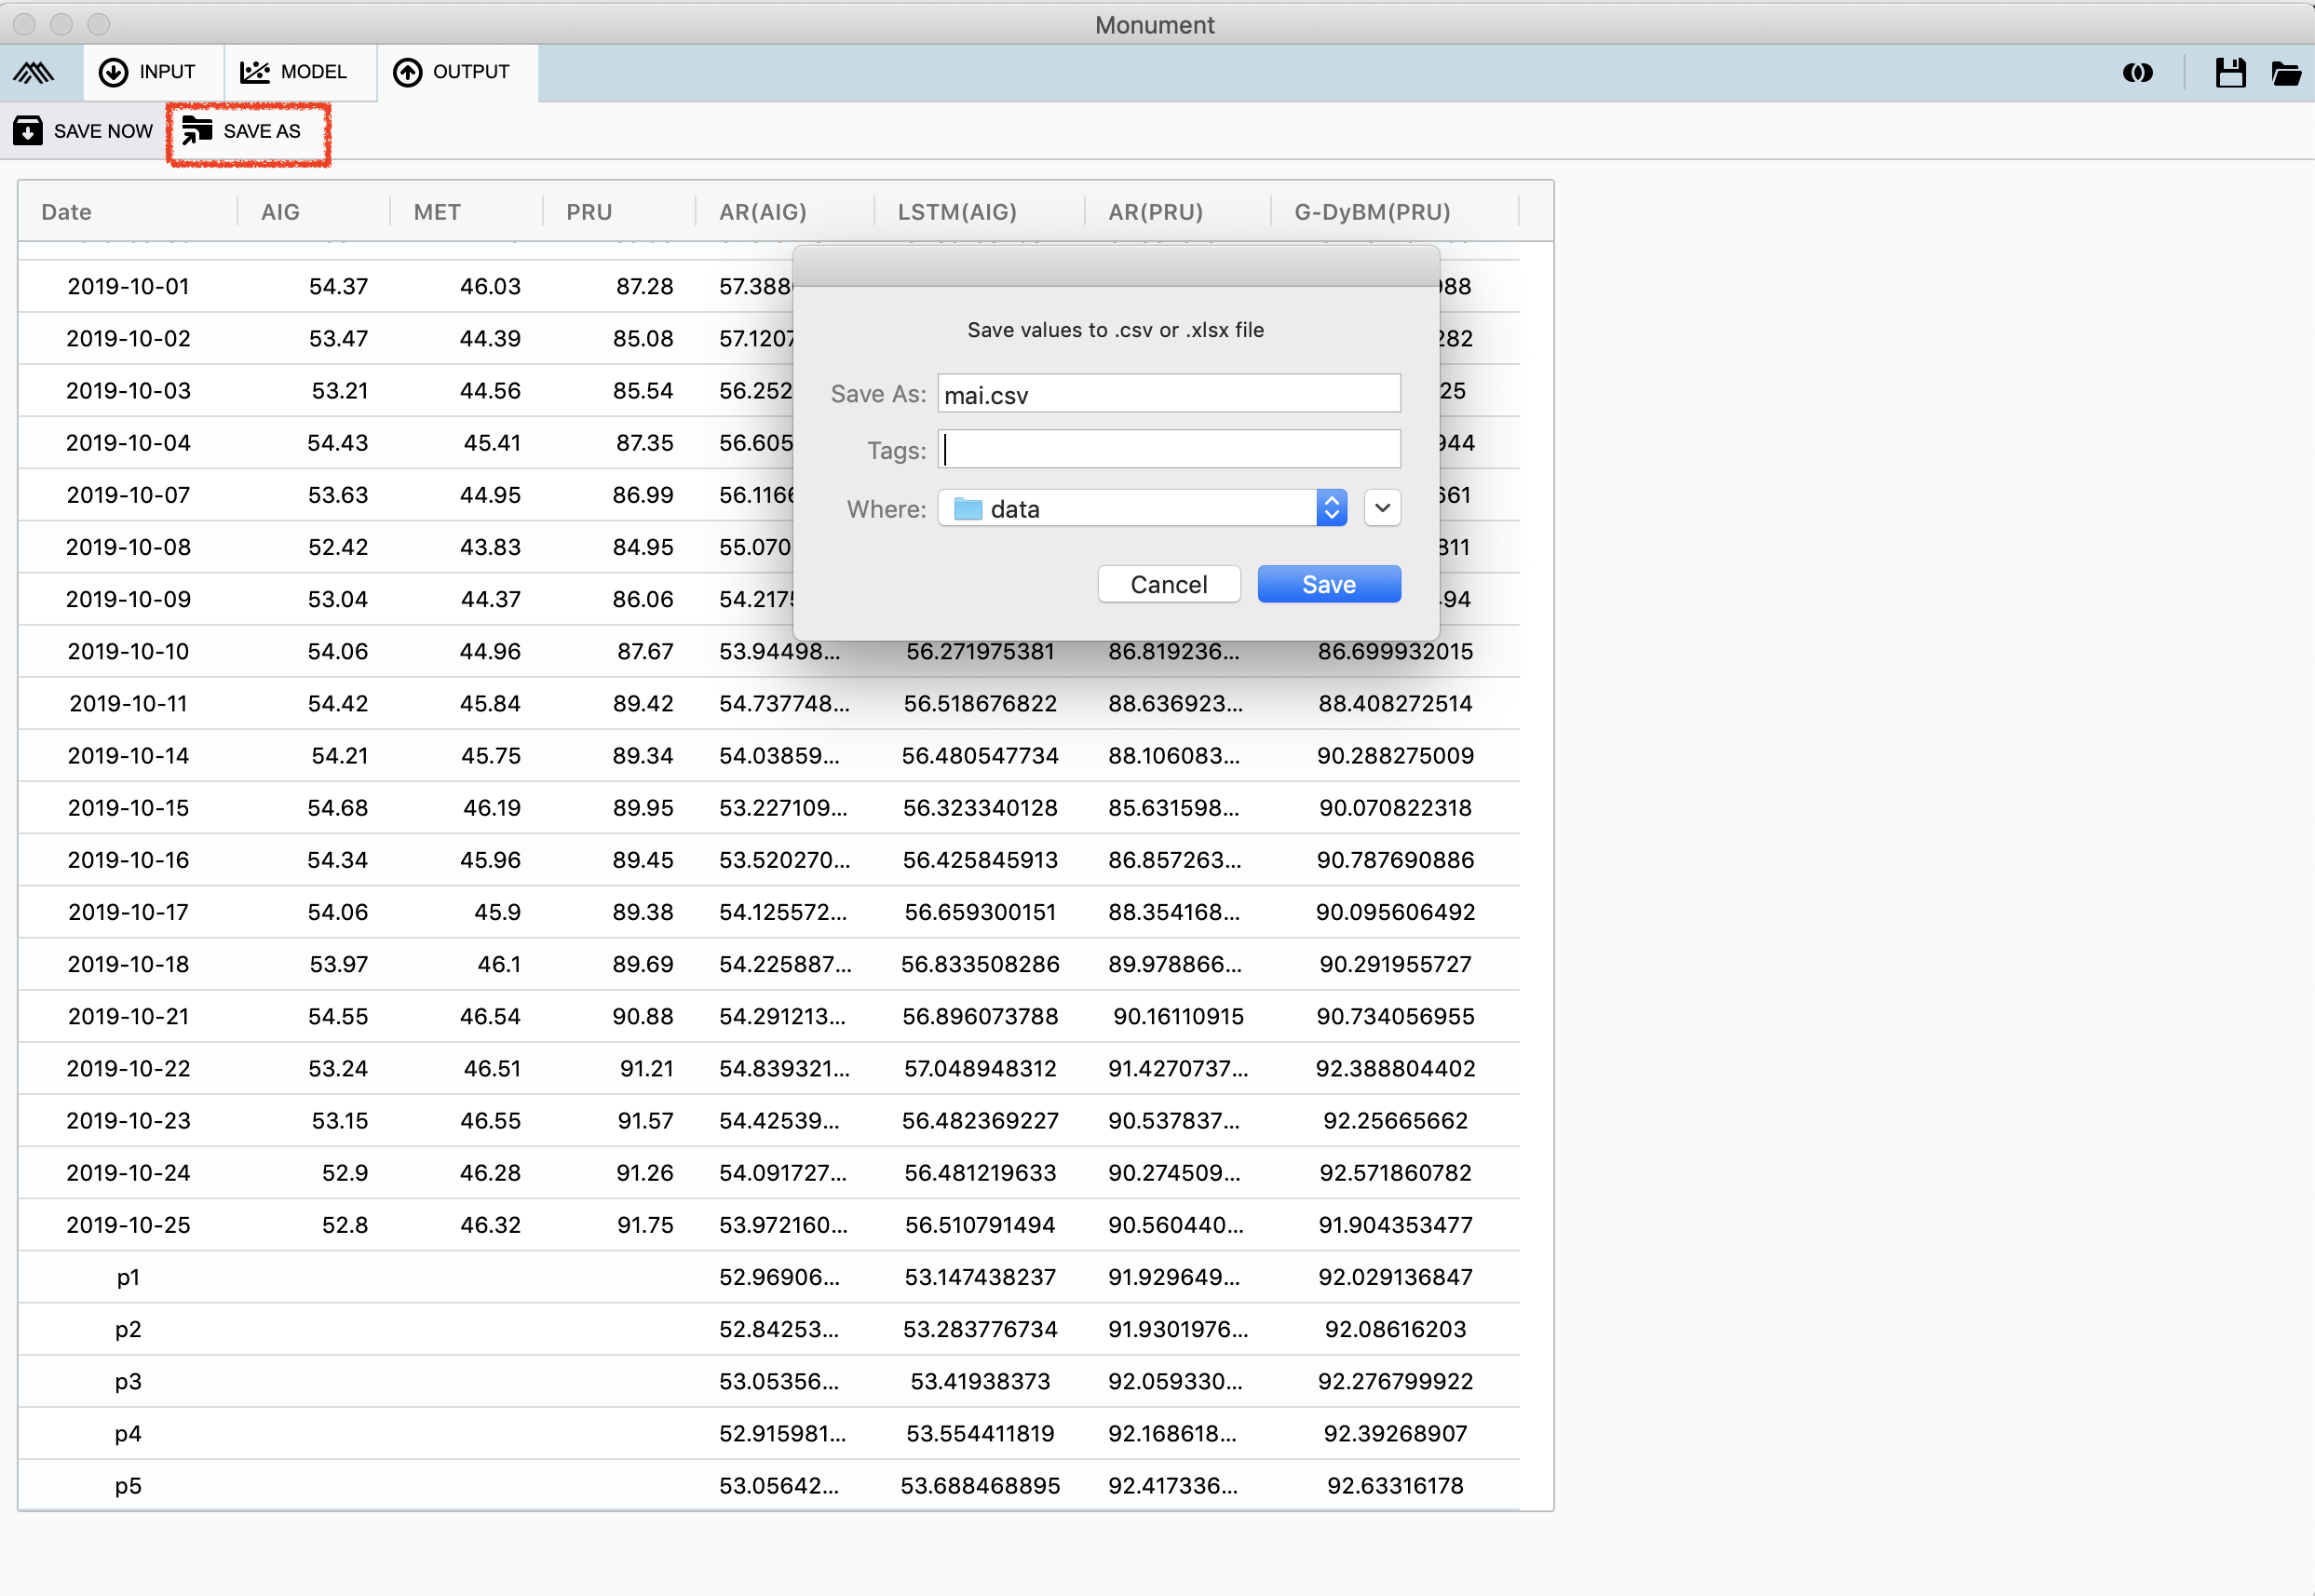Click the p4 row label
The image size is (2315, 1596).
[128, 1434]
